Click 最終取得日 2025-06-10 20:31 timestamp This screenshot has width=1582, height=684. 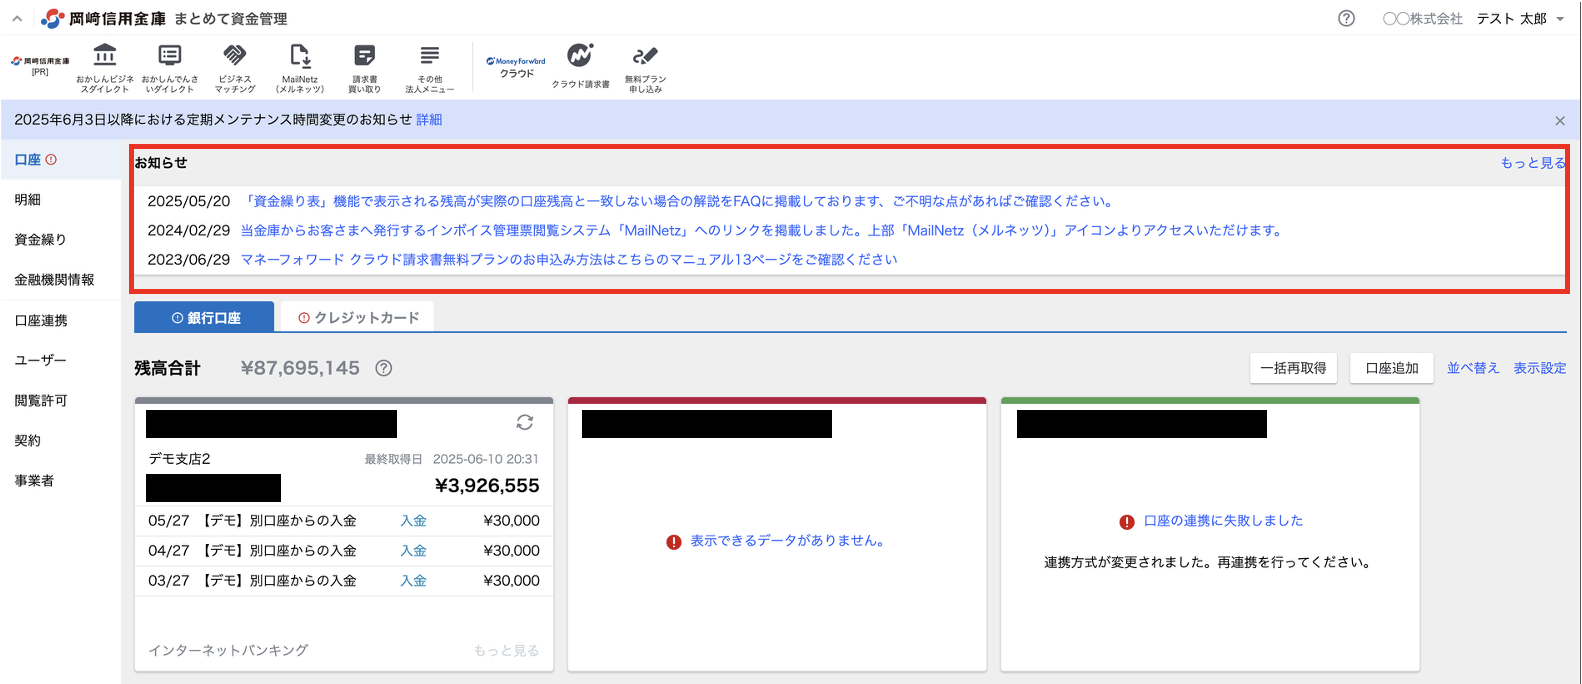click(452, 459)
